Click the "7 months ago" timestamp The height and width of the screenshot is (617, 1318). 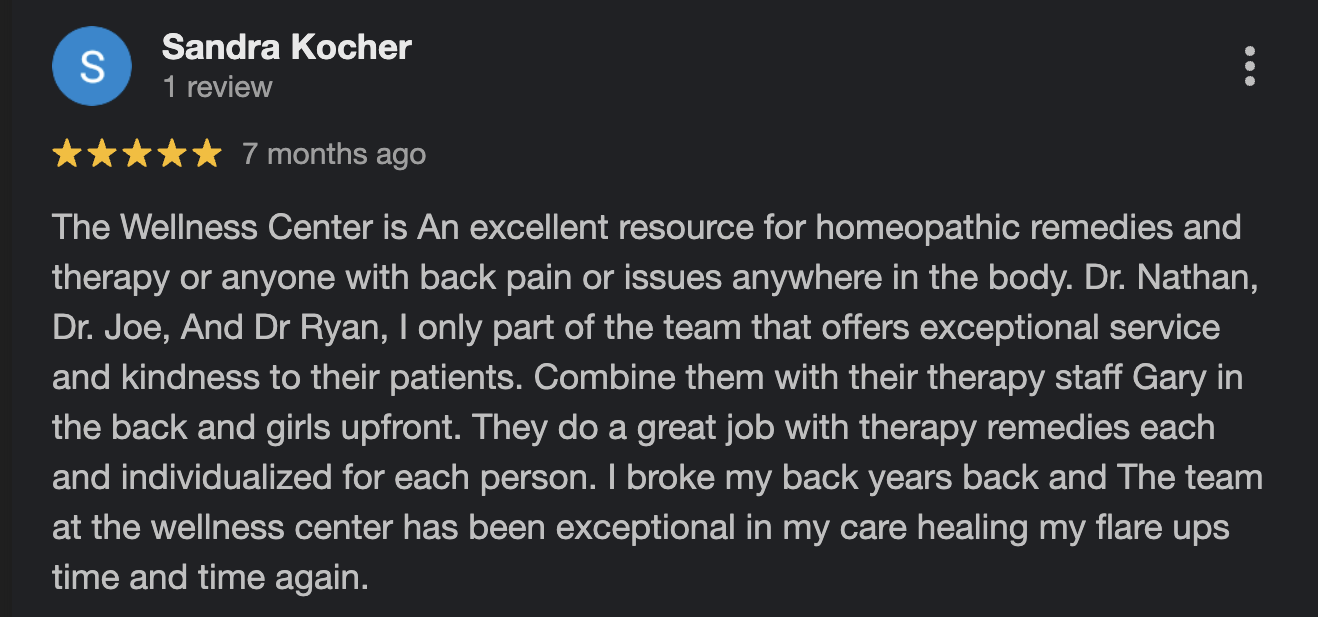[334, 154]
